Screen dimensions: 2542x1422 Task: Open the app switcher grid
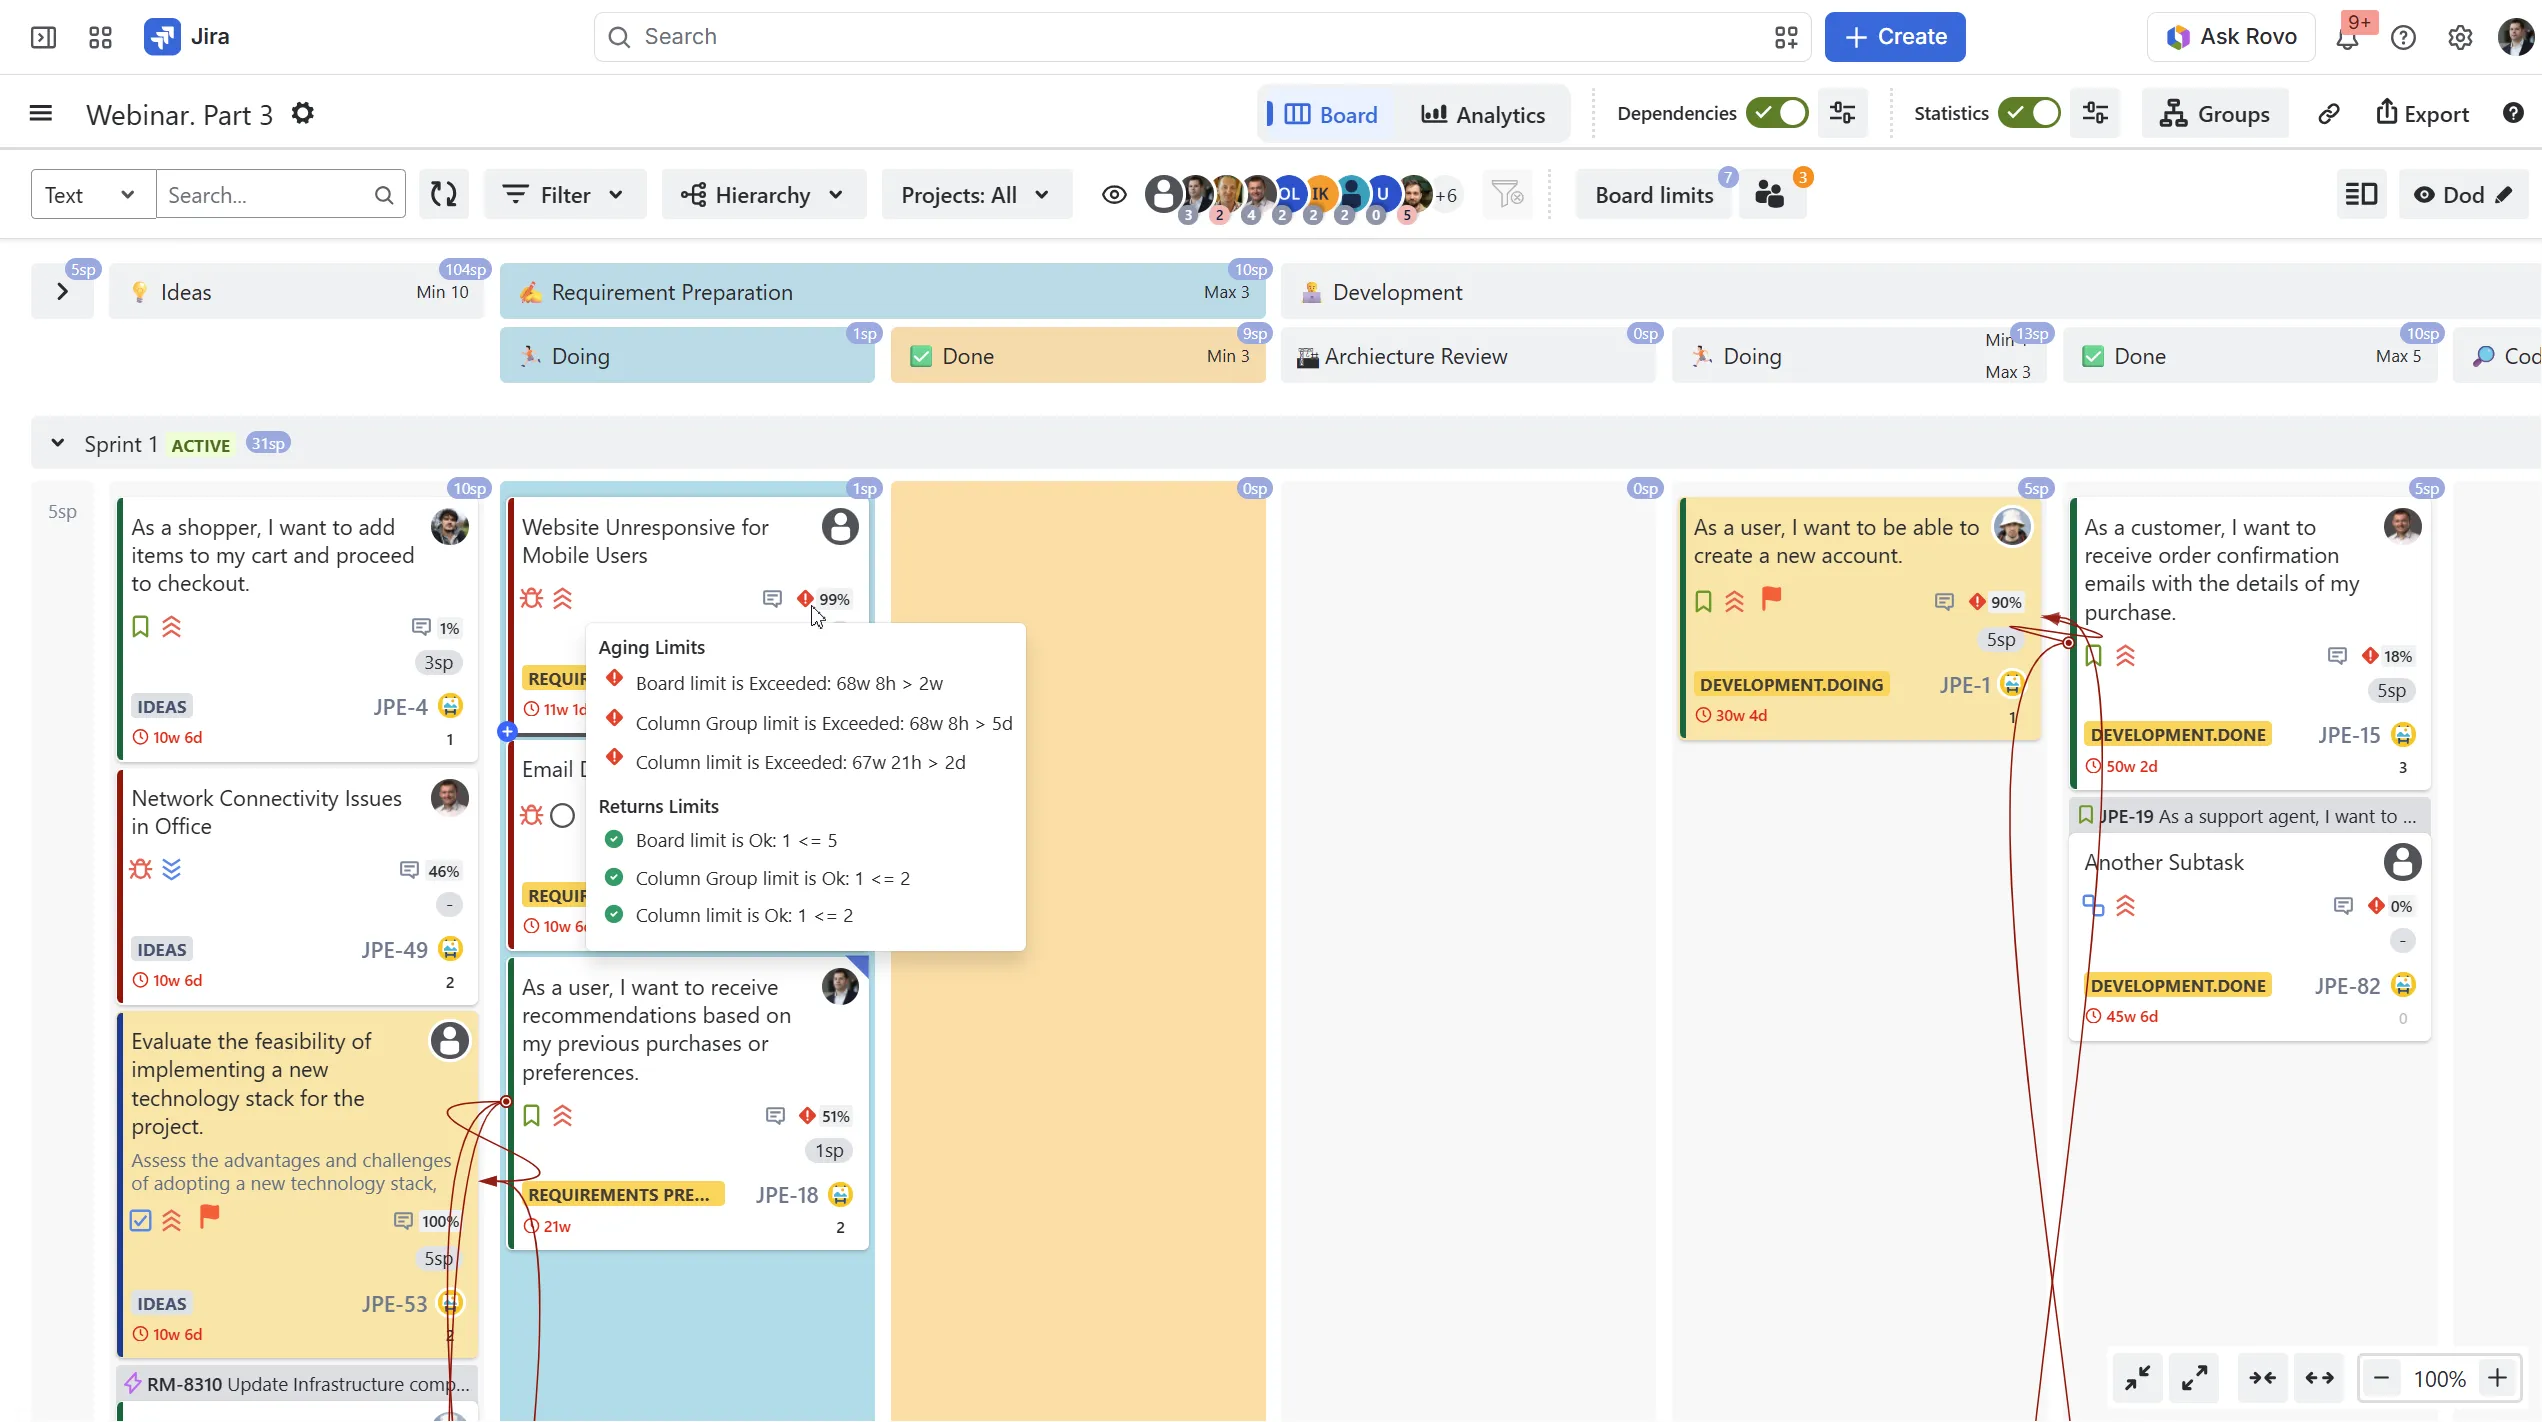click(x=100, y=37)
